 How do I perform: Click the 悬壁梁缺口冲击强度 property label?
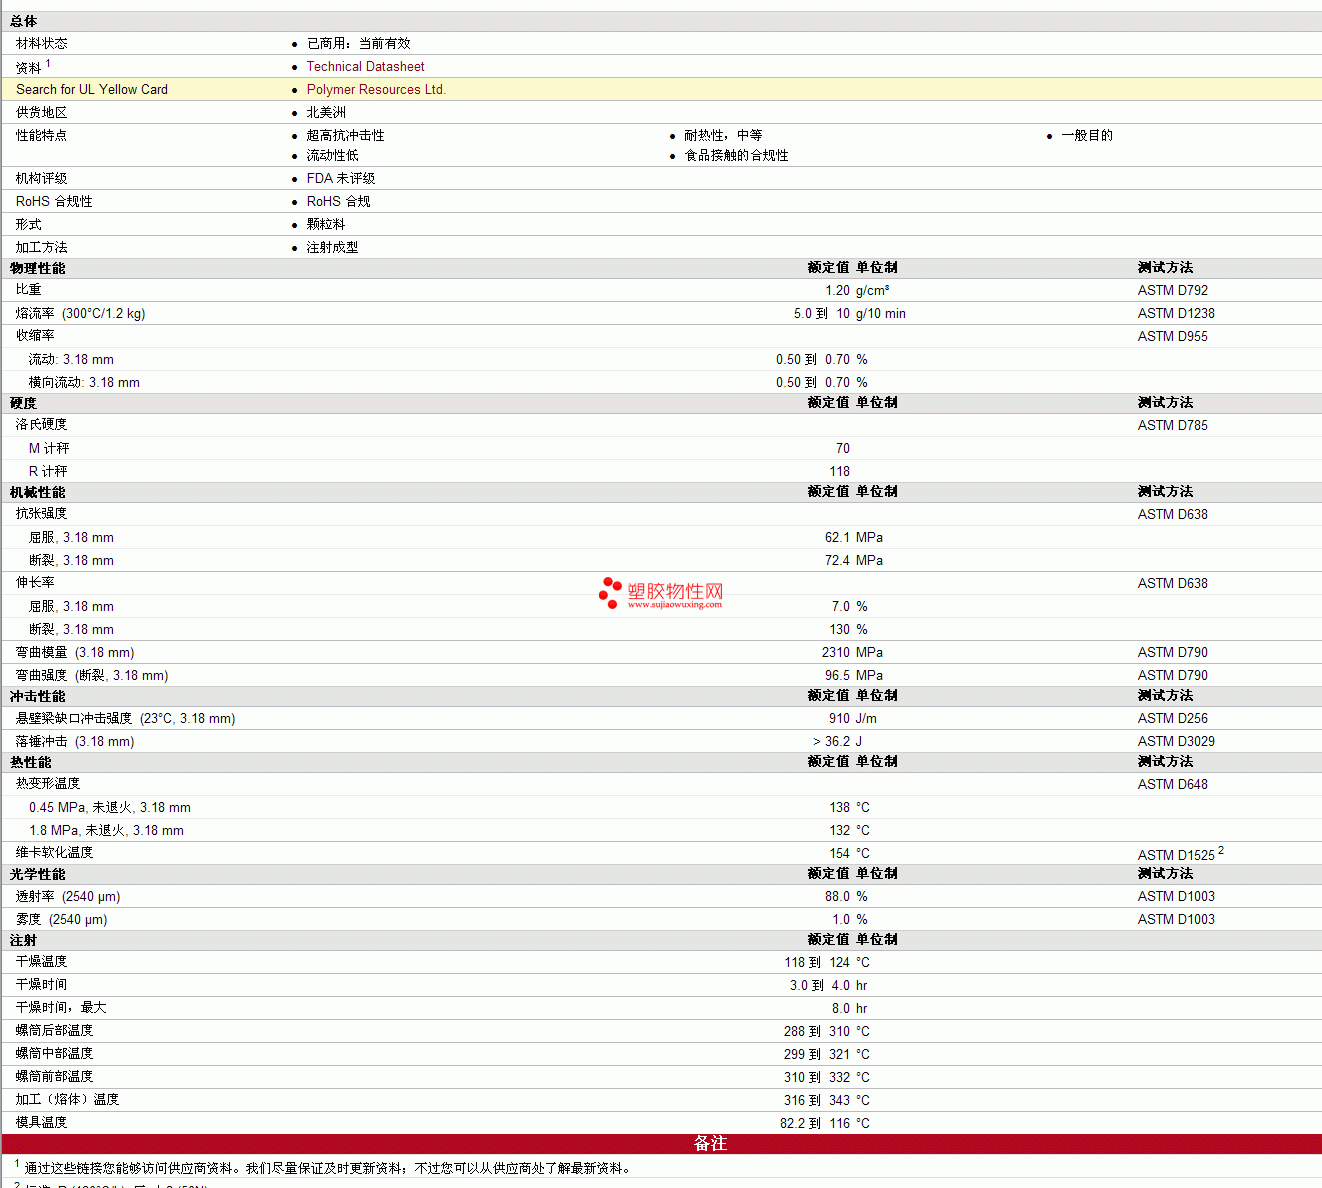pos(126,718)
